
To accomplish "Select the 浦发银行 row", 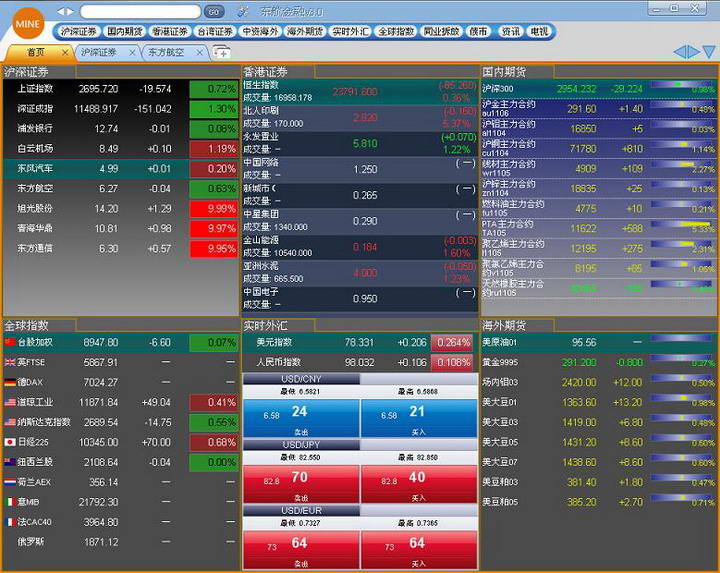I will coord(121,129).
